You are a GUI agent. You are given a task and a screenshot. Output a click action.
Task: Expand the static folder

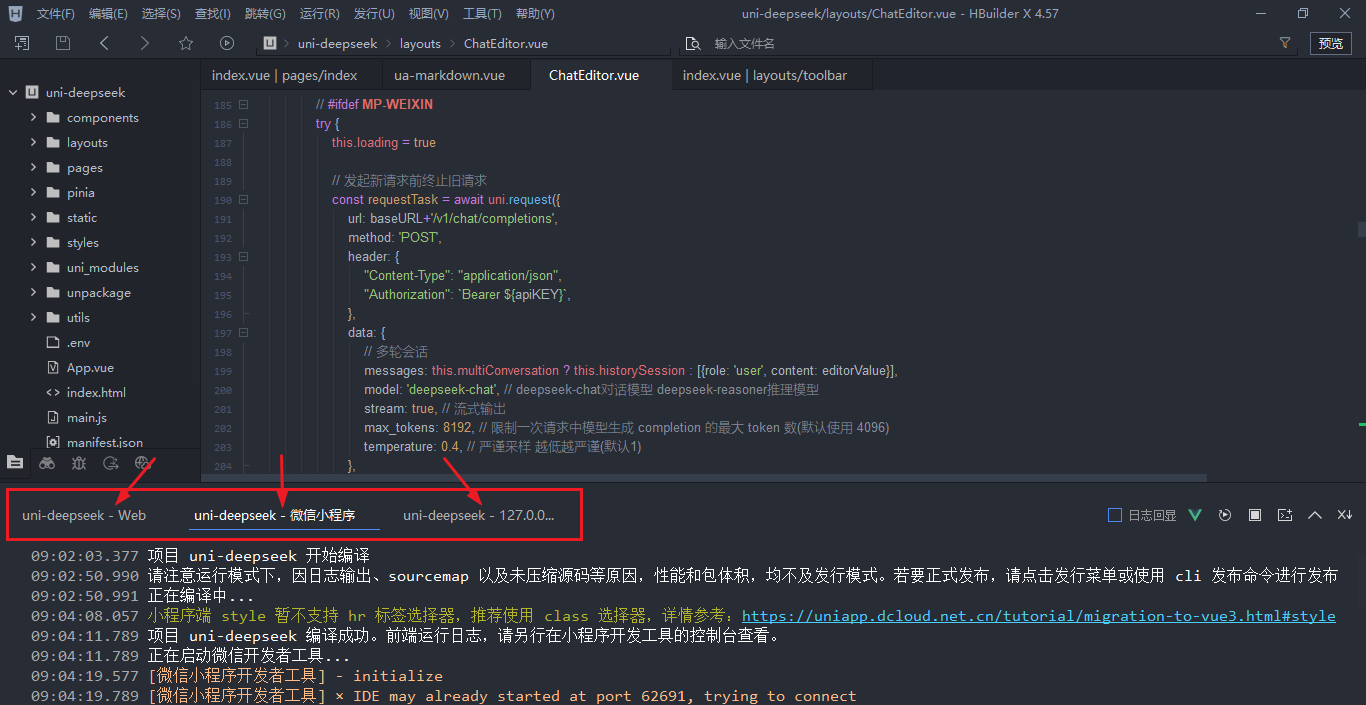[x=33, y=217]
